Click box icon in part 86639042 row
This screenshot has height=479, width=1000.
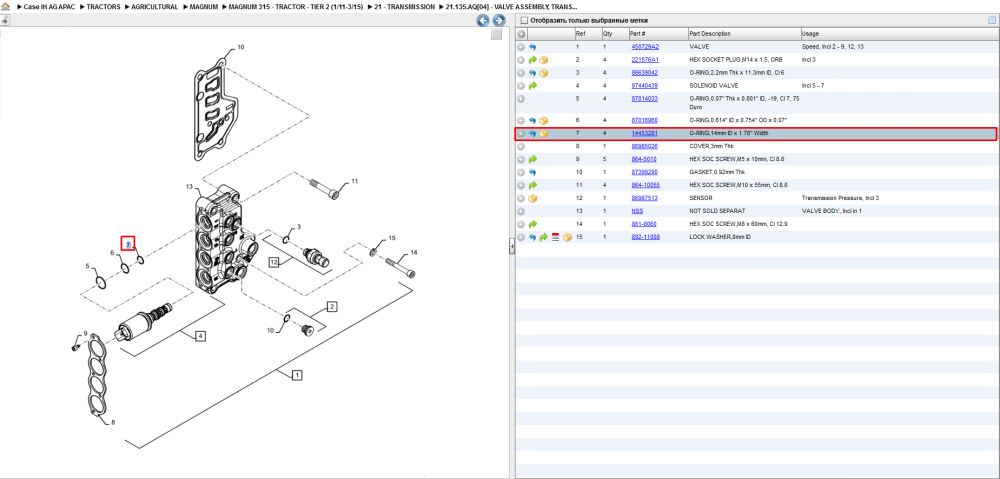[x=543, y=73]
